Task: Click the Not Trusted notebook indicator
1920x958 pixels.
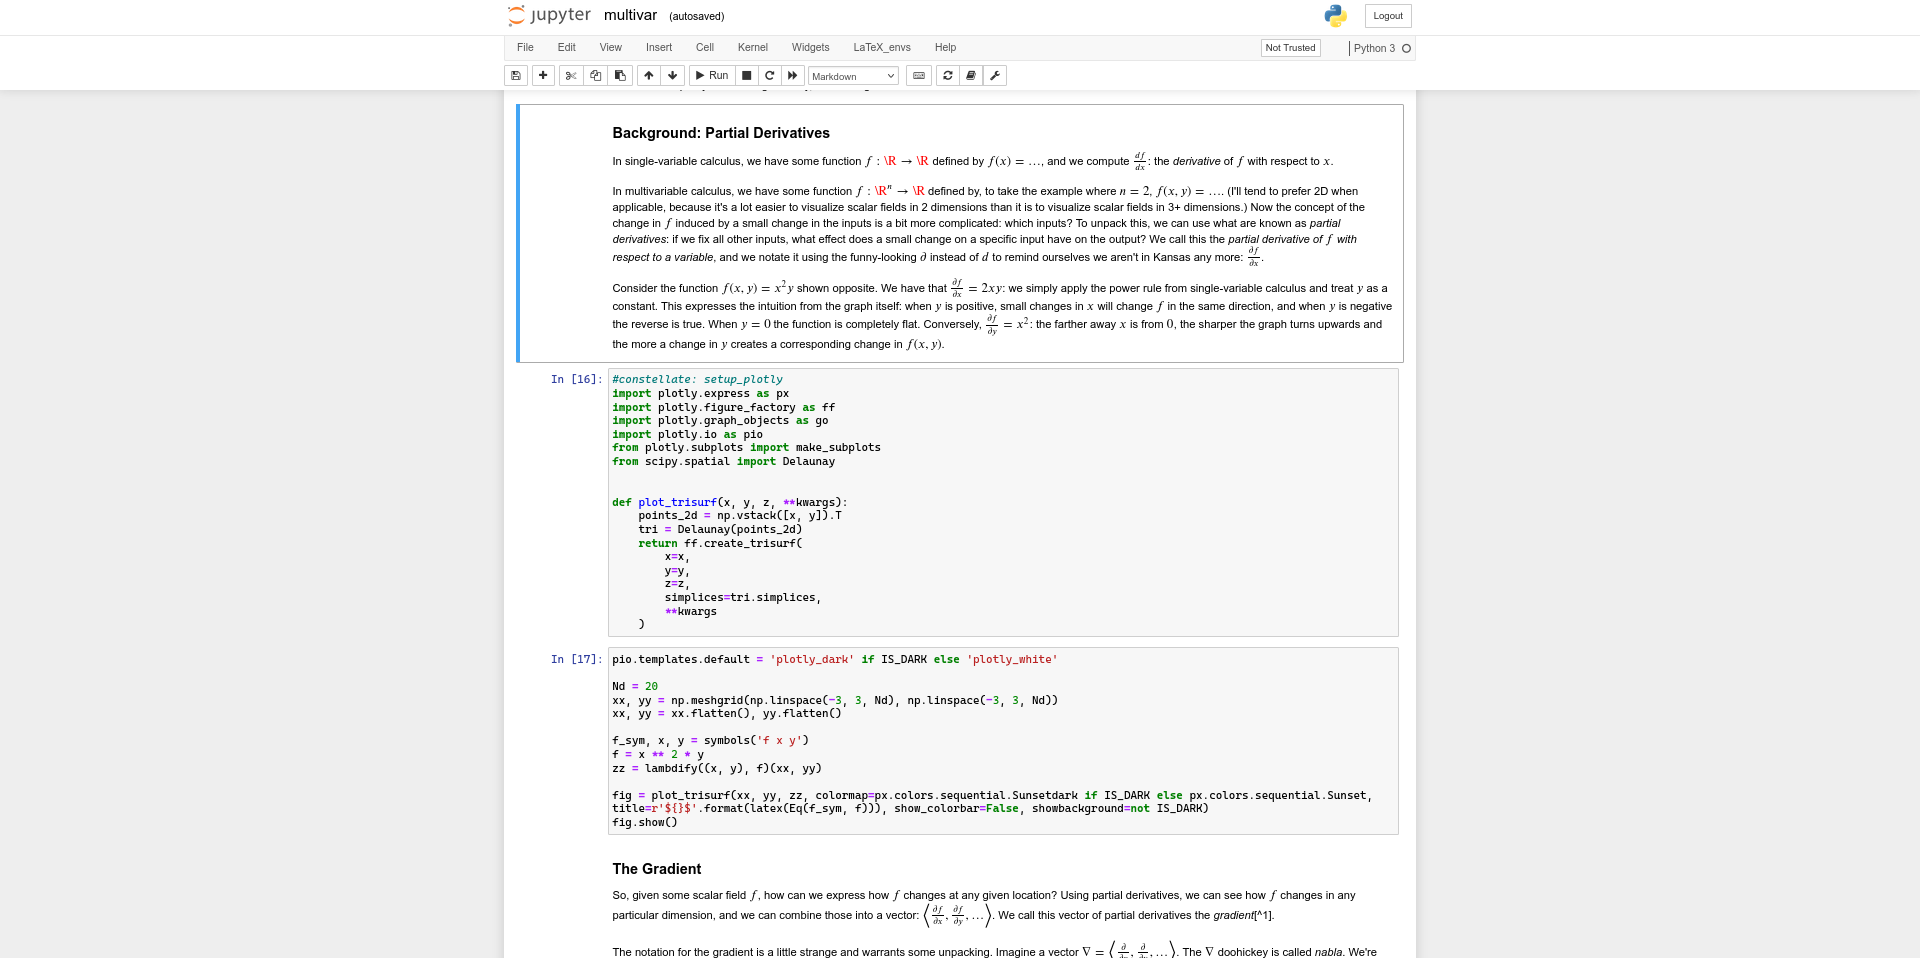Action: (1290, 48)
